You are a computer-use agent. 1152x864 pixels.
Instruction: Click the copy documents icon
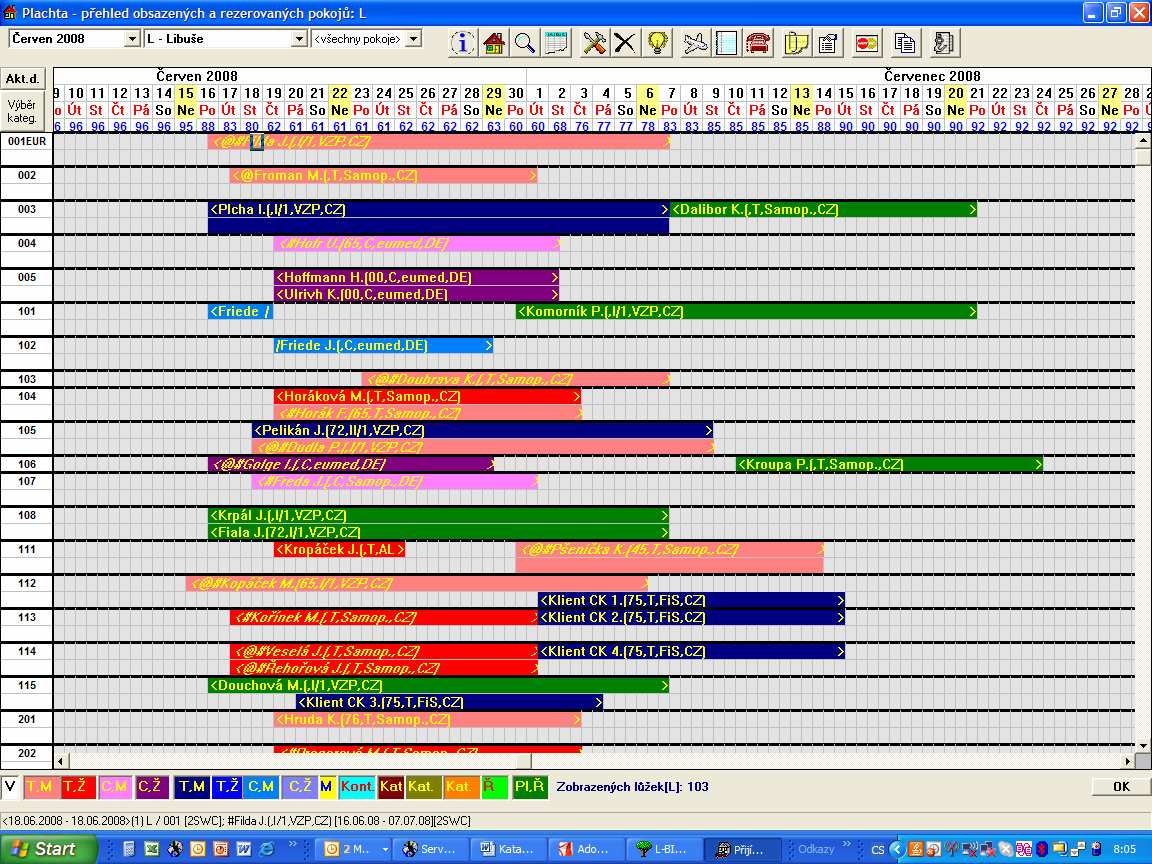tap(906, 43)
